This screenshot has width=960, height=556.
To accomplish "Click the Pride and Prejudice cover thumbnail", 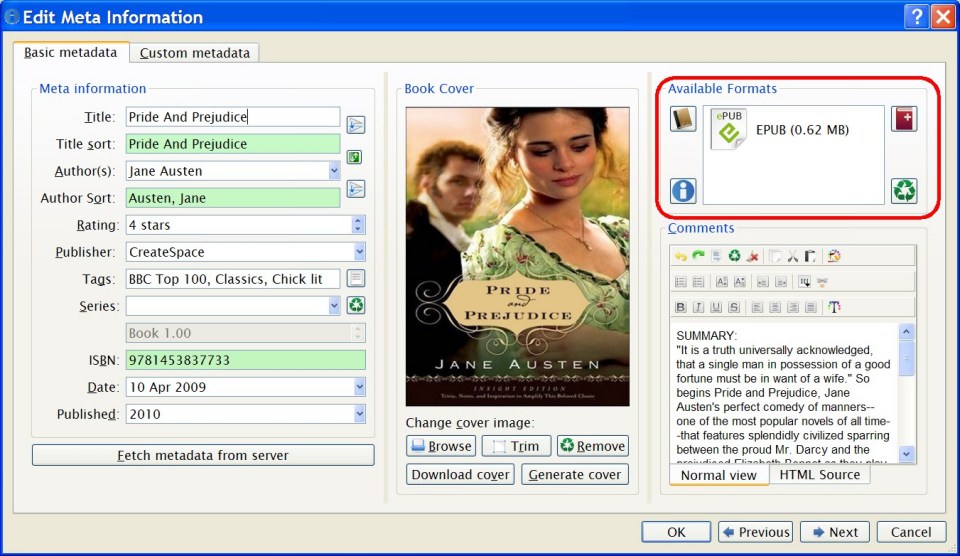I will click(x=517, y=257).
